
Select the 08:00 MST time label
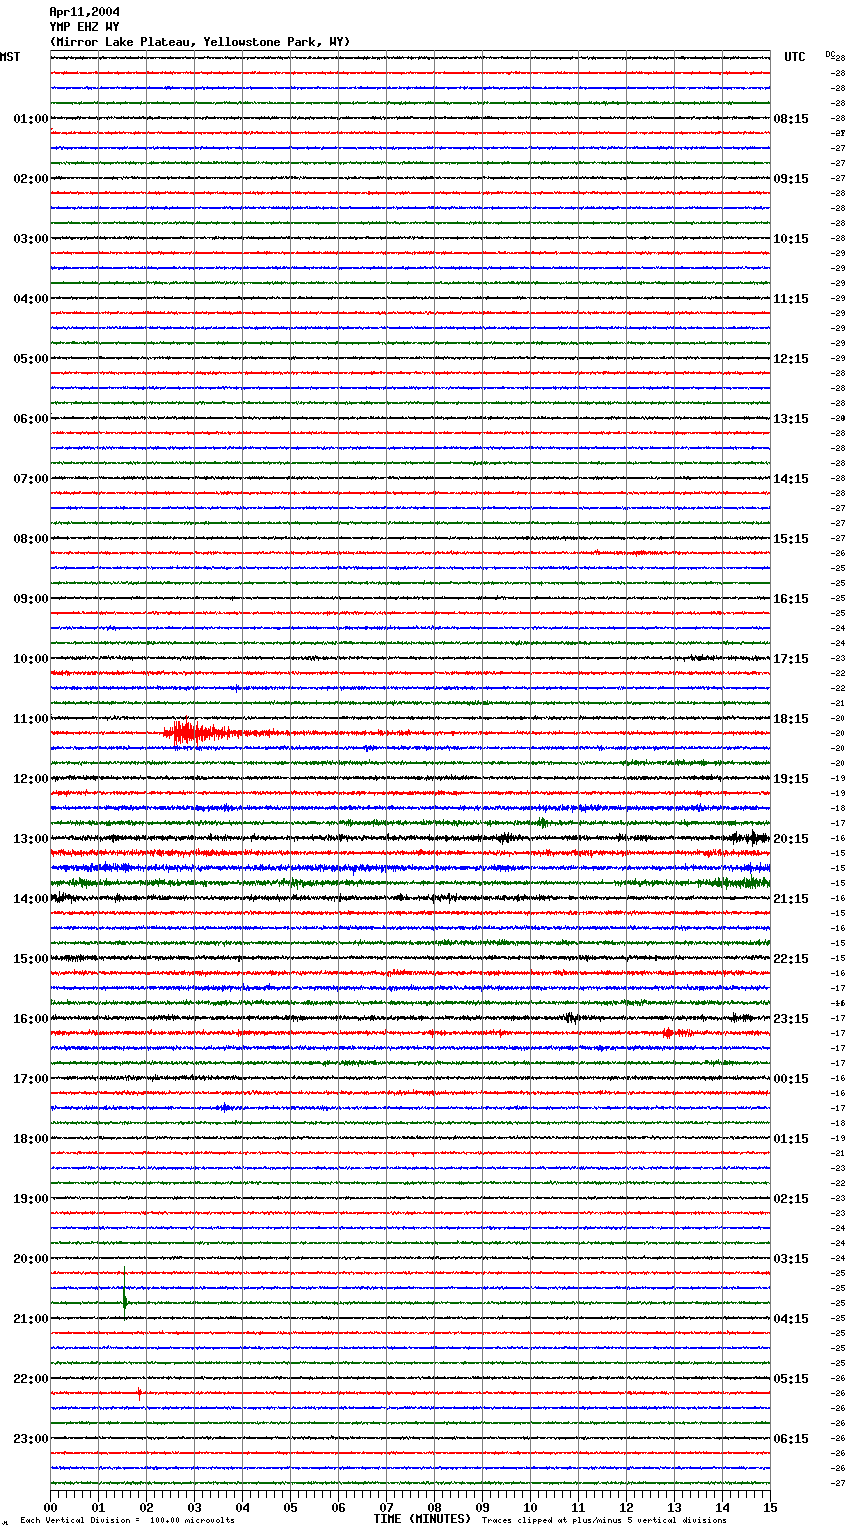pos(31,539)
